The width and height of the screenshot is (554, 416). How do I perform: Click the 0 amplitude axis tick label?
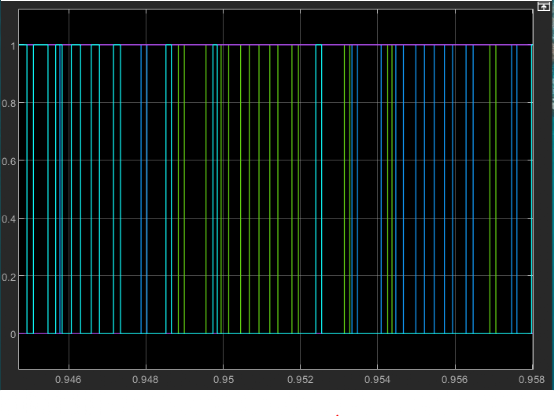coord(13,334)
